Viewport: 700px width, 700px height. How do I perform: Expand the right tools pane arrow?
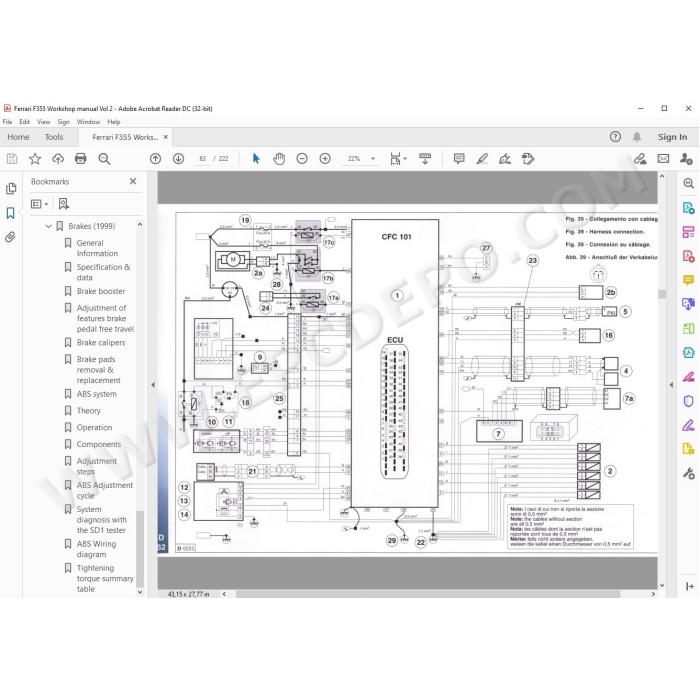coord(689,587)
